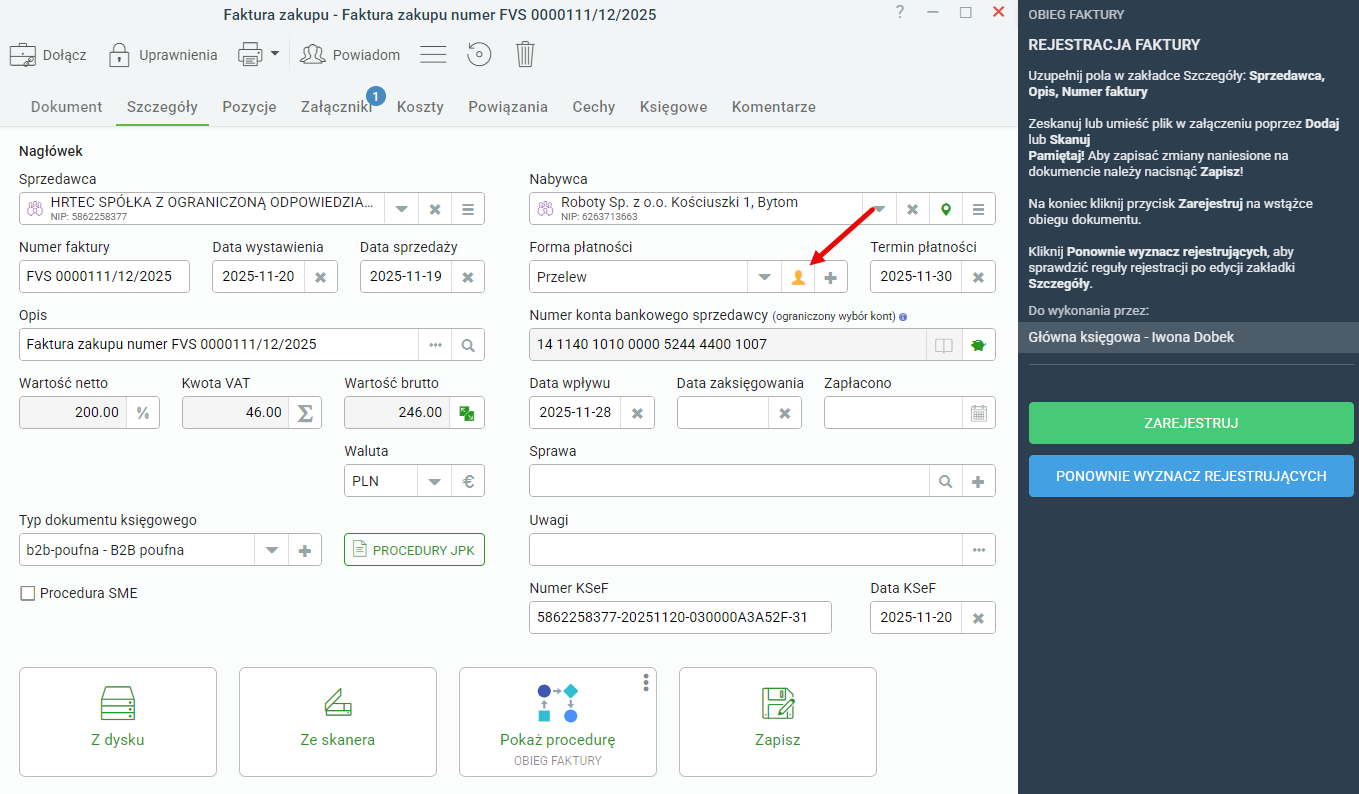Clear the Data wpływu date
The width and height of the screenshot is (1359, 794).
coord(637,413)
